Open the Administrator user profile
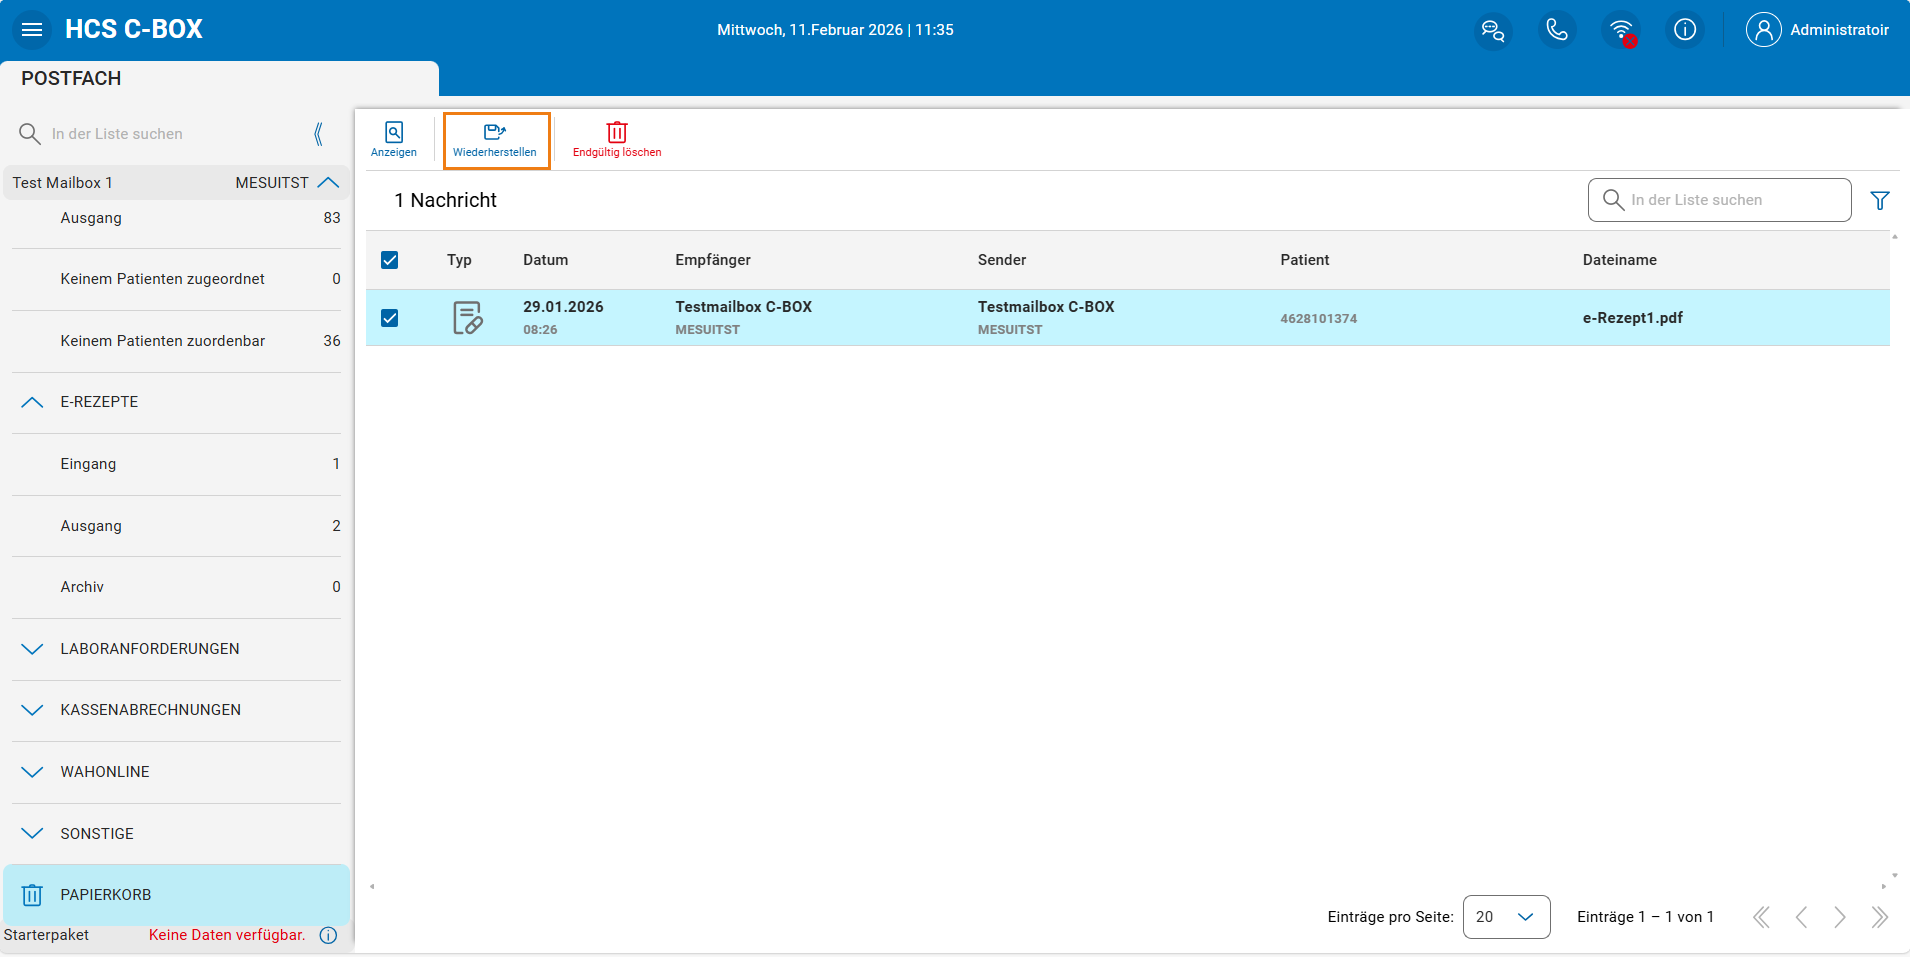The width and height of the screenshot is (1910, 957). tap(1818, 30)
